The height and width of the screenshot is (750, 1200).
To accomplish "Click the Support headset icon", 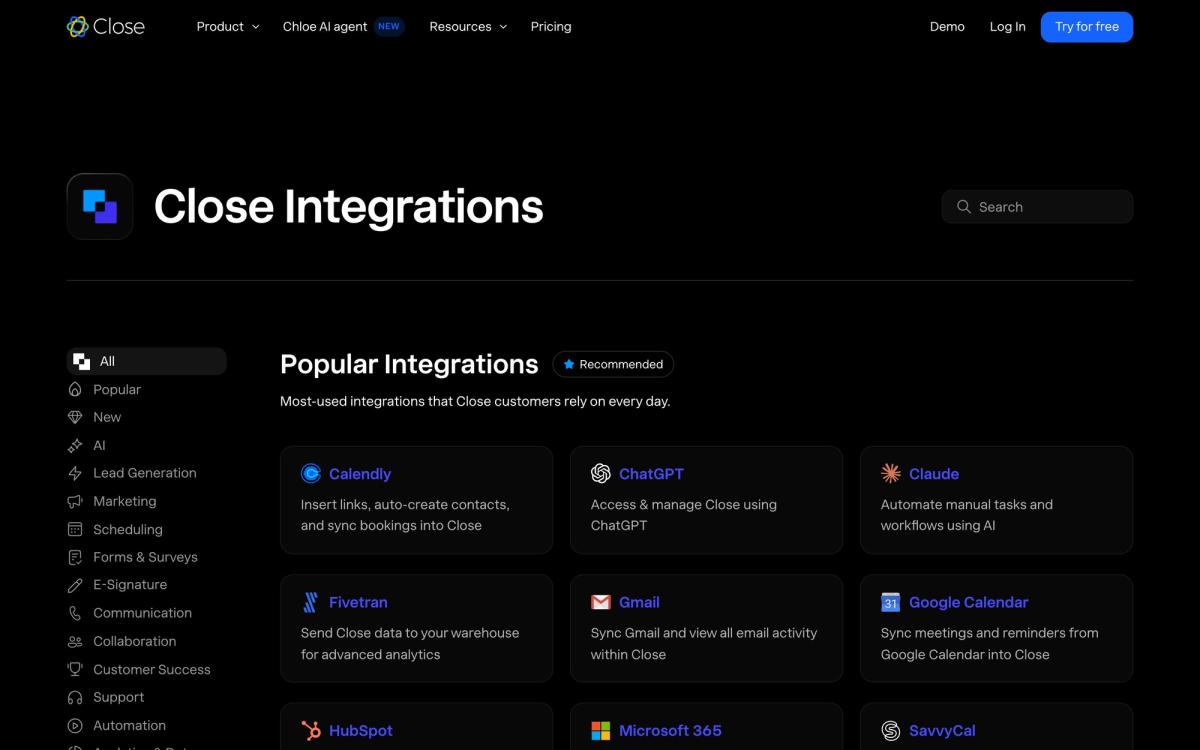I will pyautogui.click(x=75, y=698).
